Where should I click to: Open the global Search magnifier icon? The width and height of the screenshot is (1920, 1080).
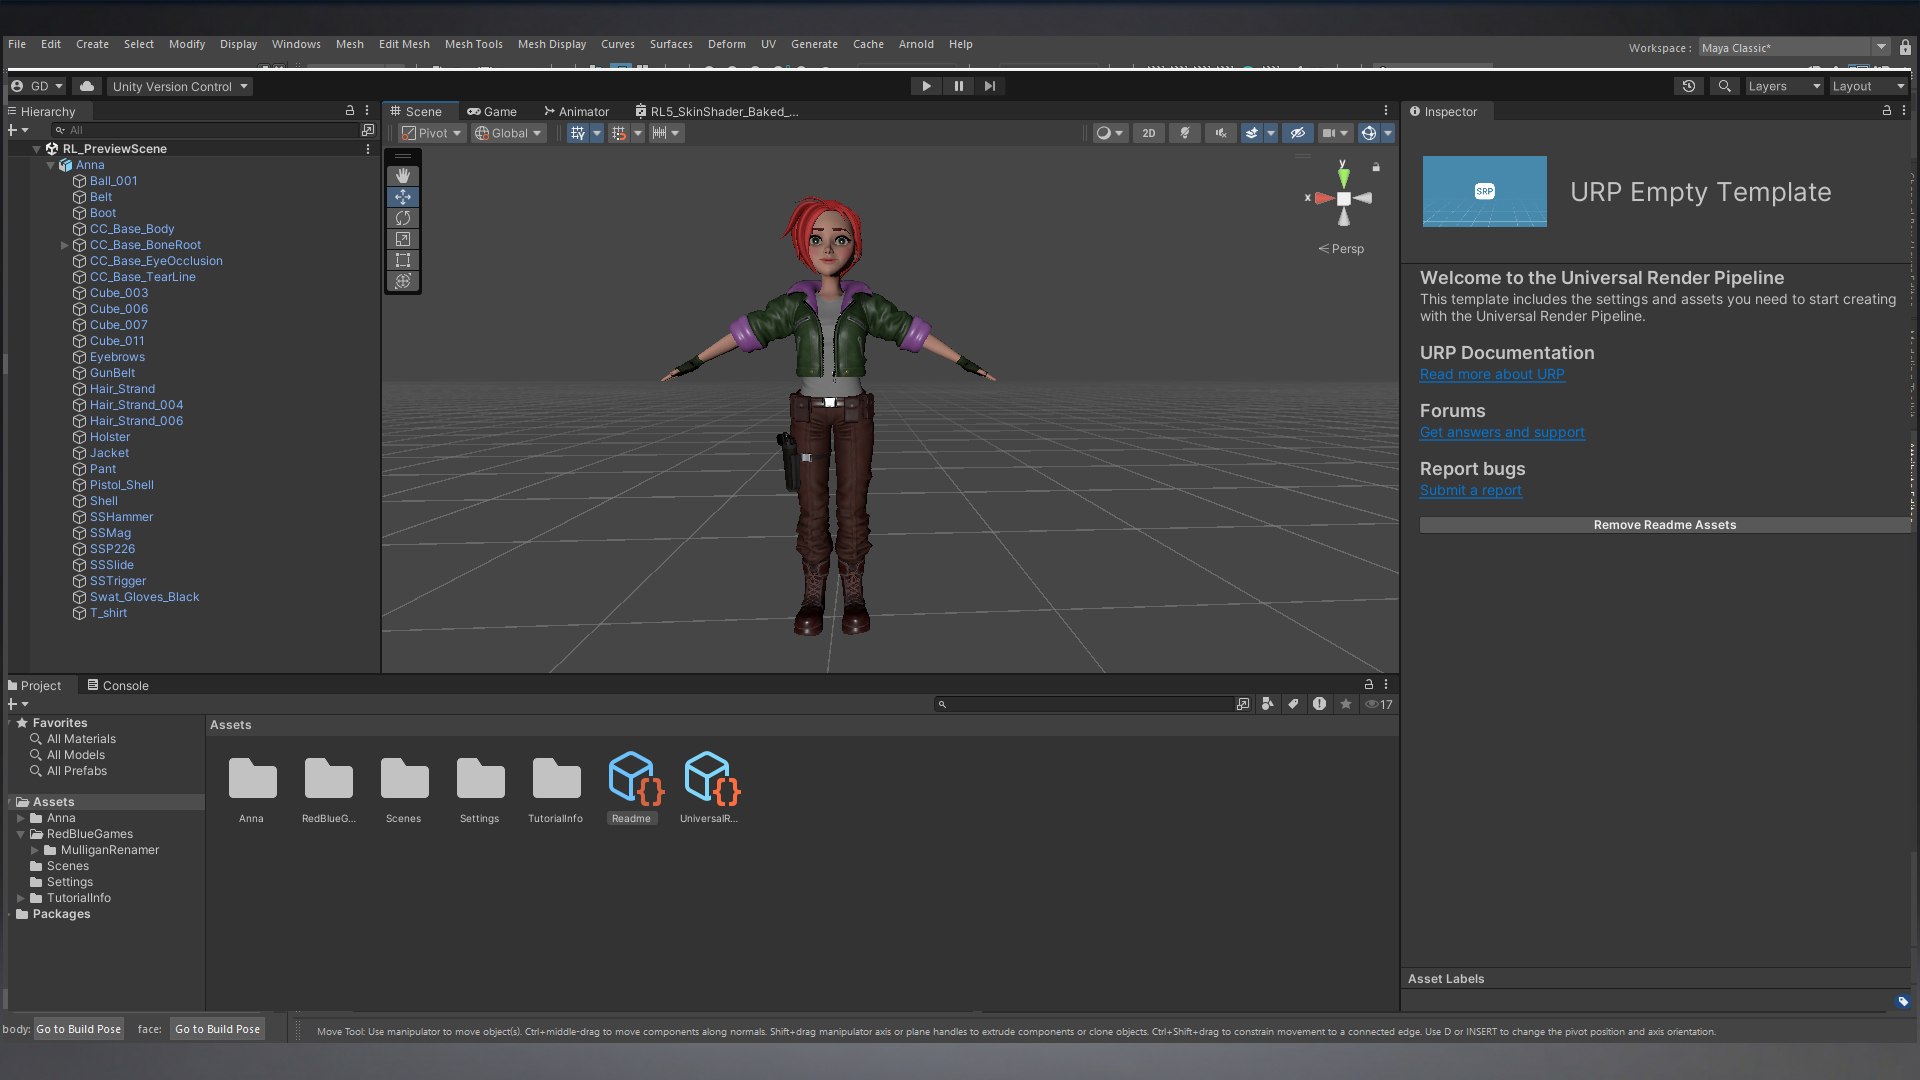(1725, 86)
